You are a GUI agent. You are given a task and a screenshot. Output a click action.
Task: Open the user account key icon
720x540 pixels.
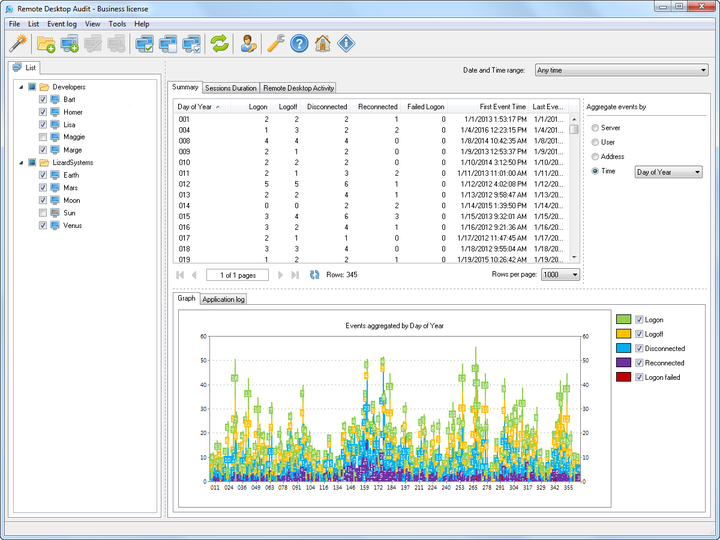(248, 44)
